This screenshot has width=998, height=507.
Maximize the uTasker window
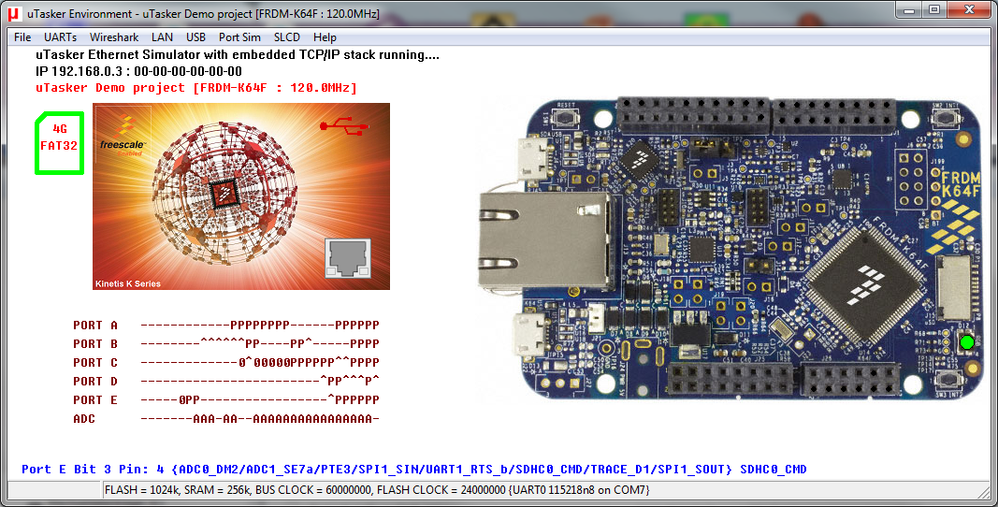click(934, 10)
